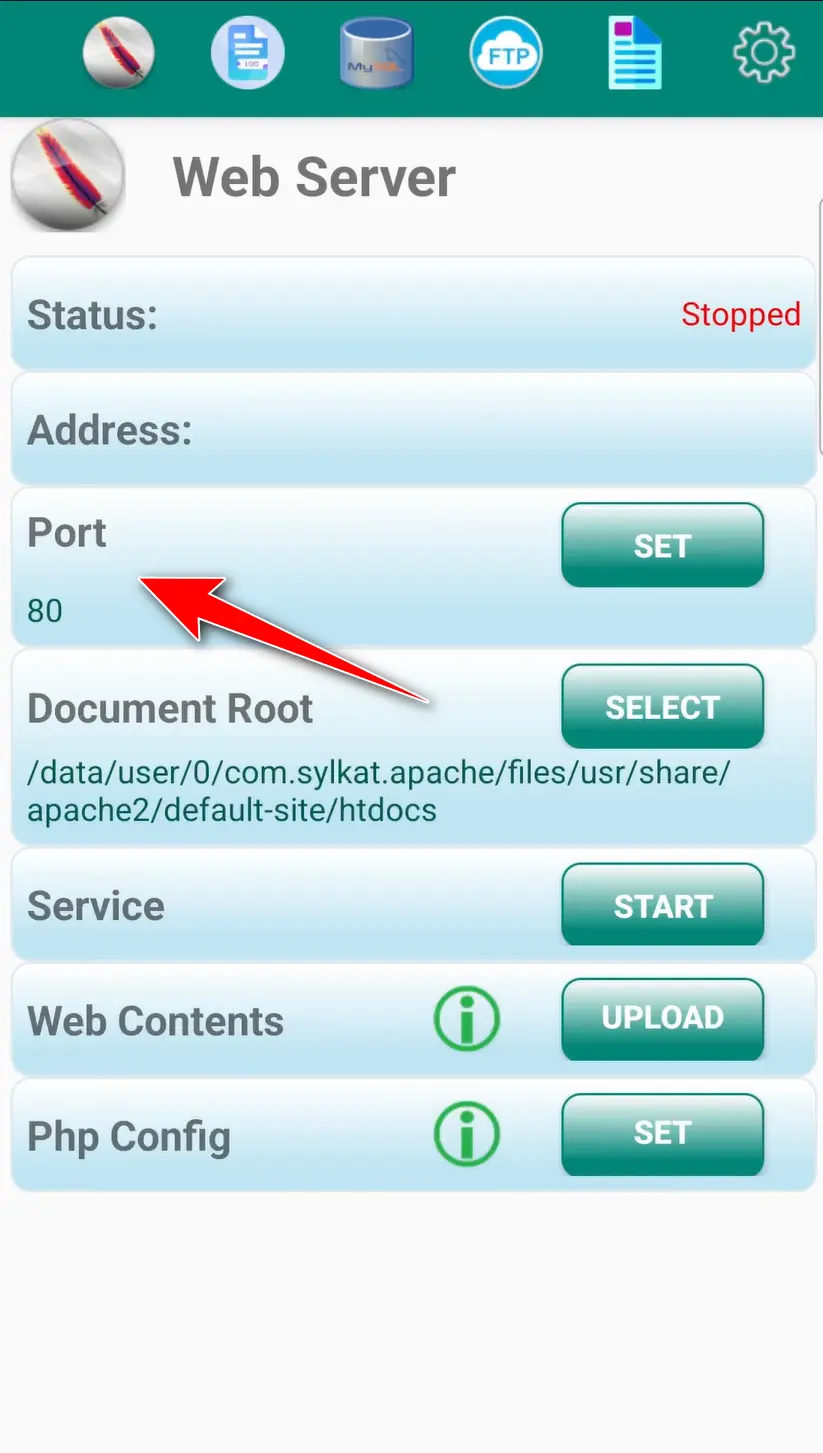Upload web contents
Viewport: 823px width, 1453px height.
coord(662,1019)
